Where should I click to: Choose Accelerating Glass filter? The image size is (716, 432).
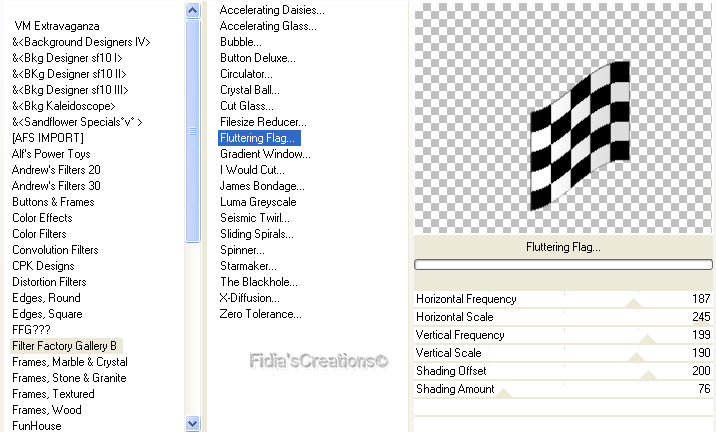point(268,26)
